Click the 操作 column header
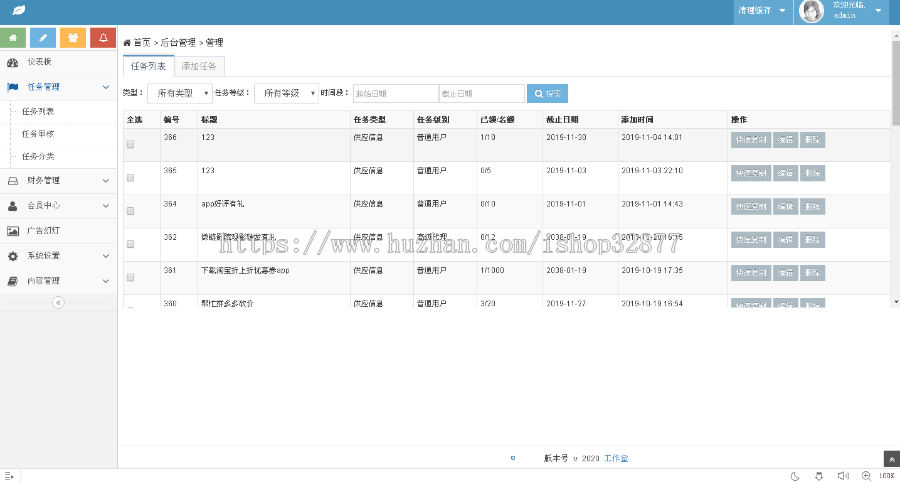This screenshot has height=482, width=900. (x=739, y=120)
